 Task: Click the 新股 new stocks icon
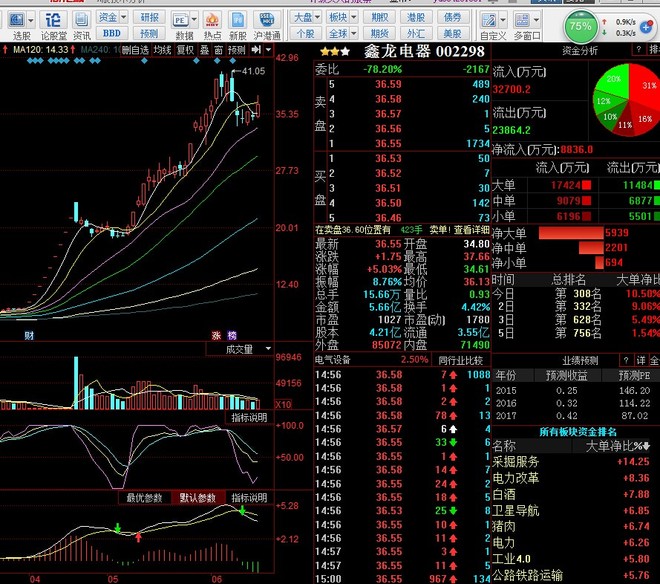[238, 20]
